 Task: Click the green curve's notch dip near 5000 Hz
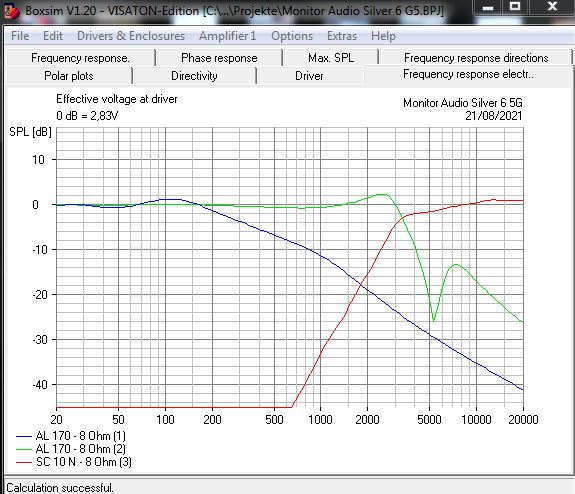(x=433, y=320)
